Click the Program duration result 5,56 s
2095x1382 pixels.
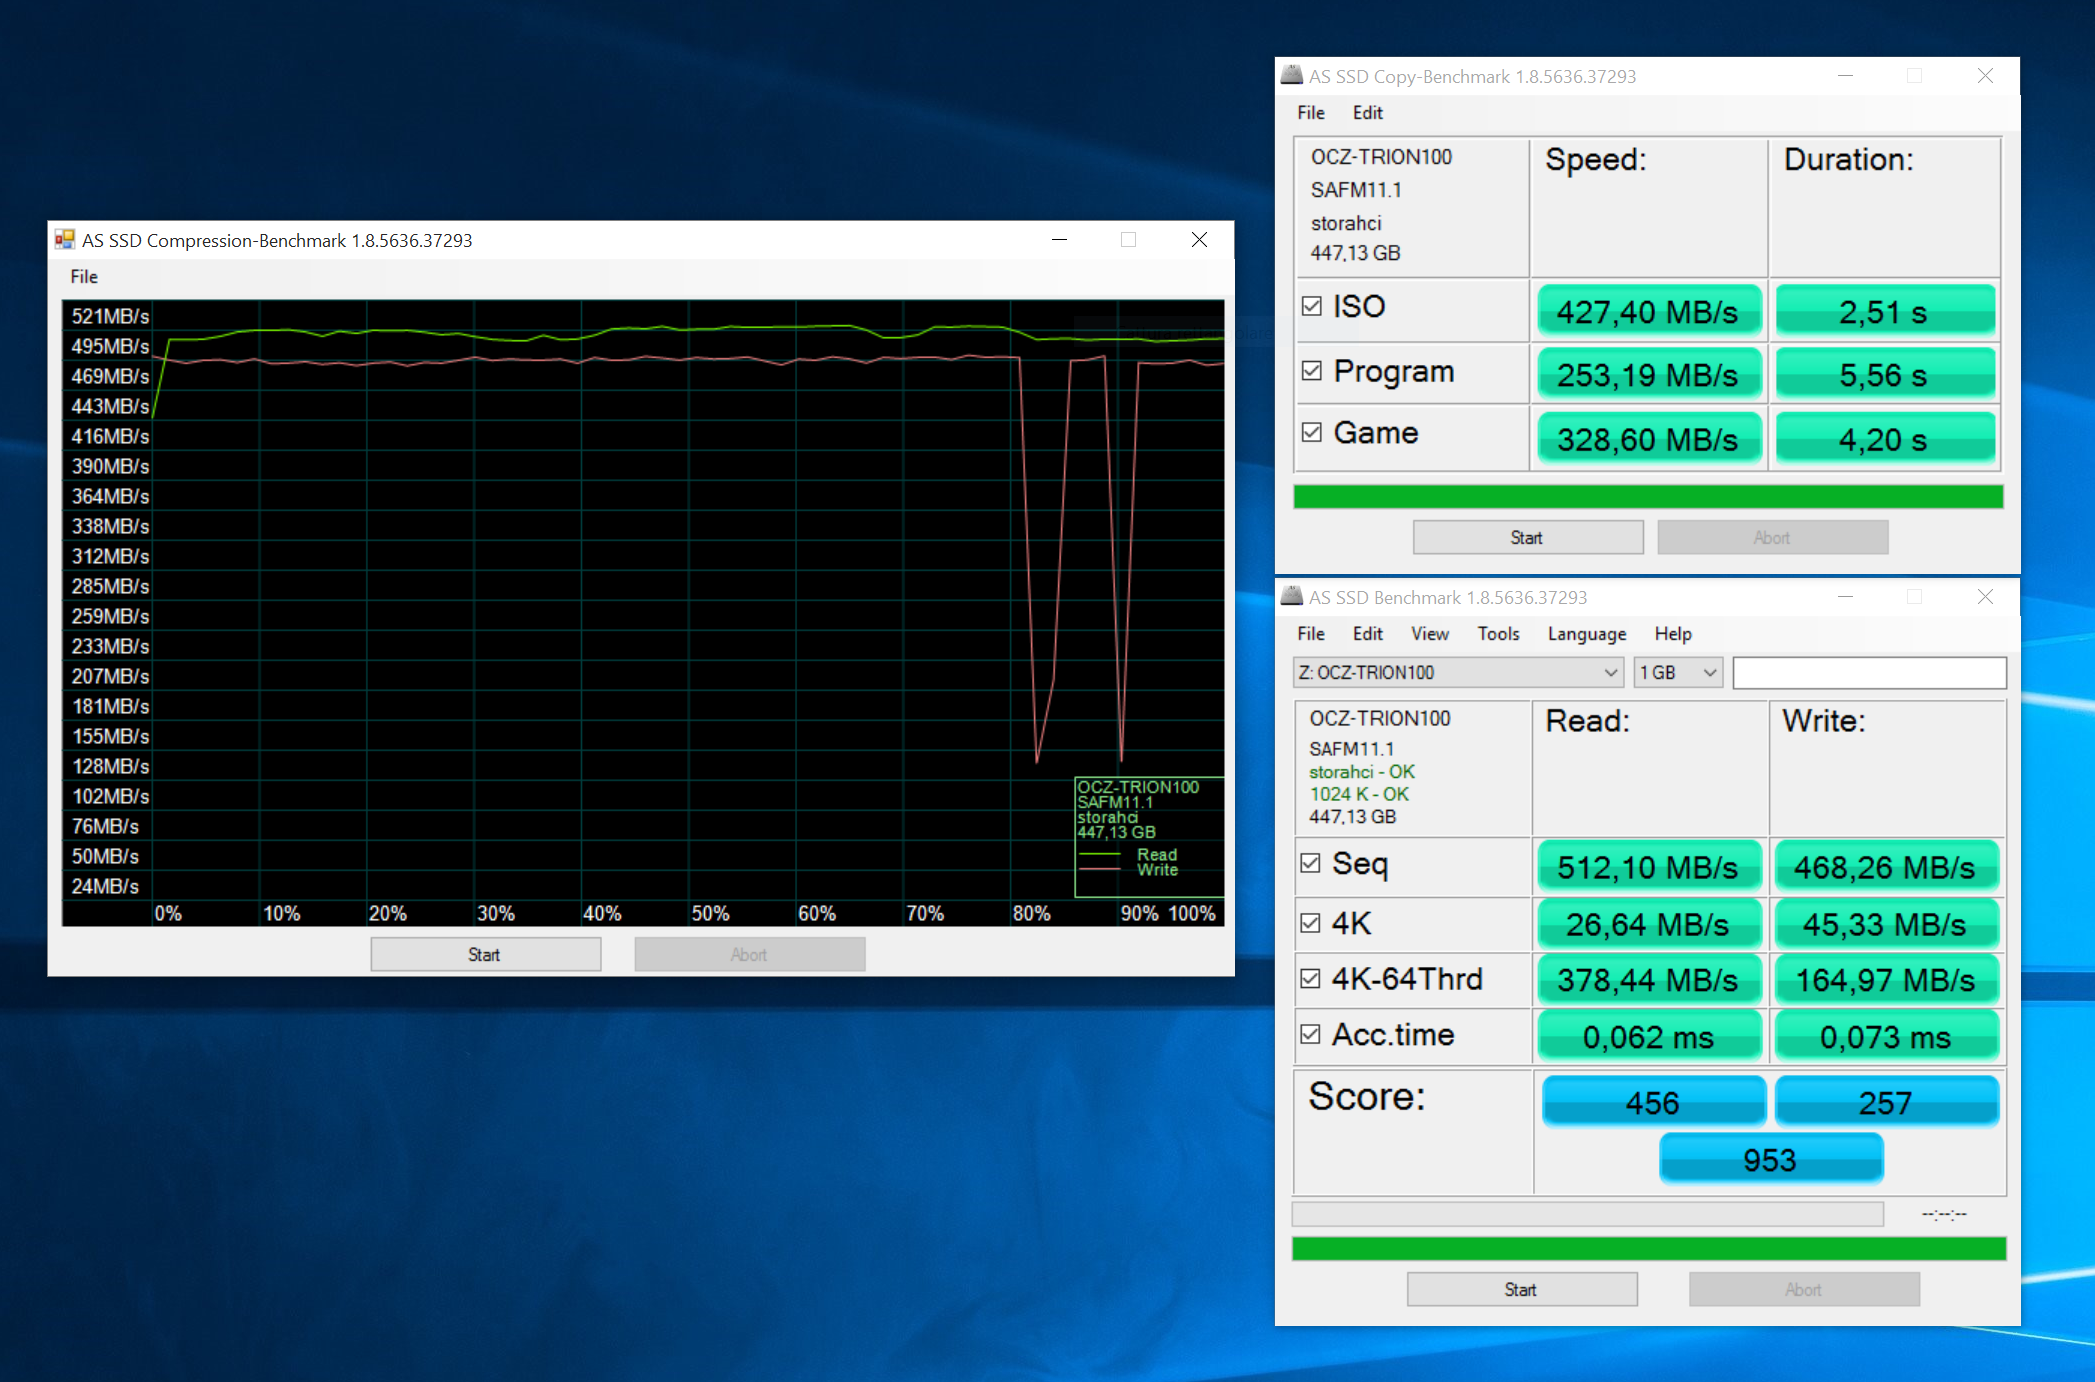[1884, 375]
